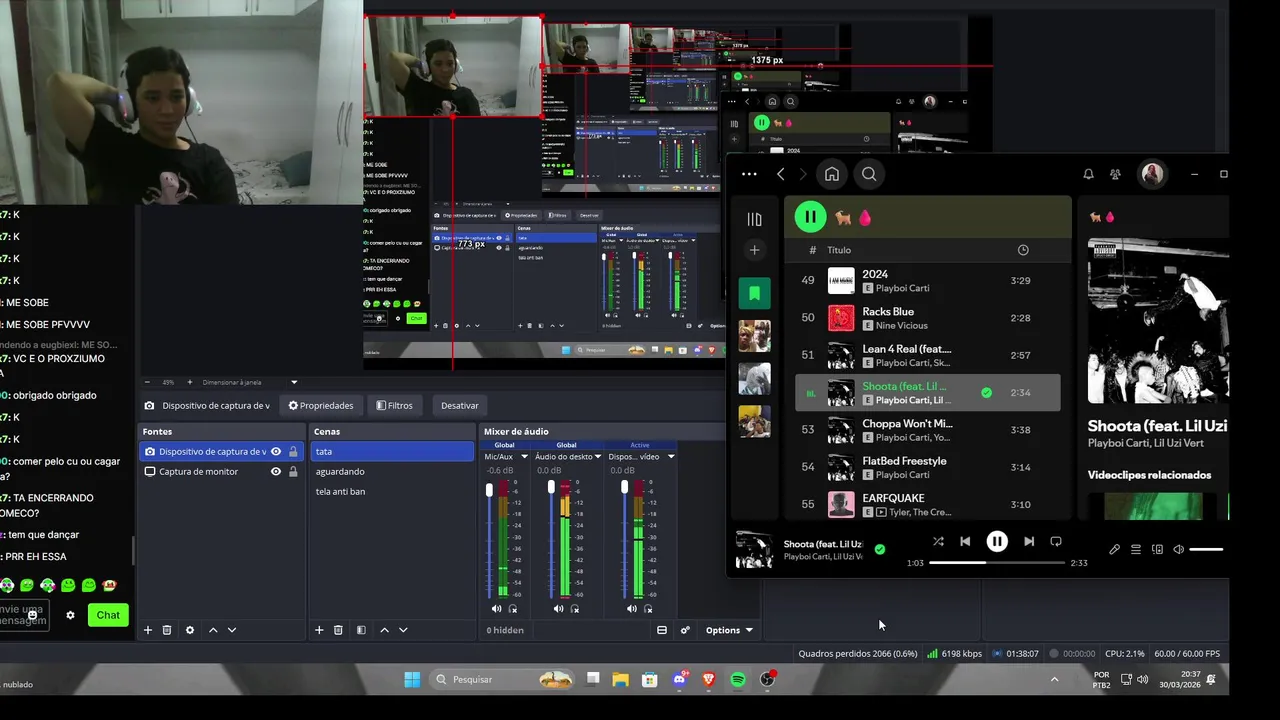The width and height of the screenshot is (1280, 720).
Task: Click the Mic/Aux volume fader
Action: point(489,489)
